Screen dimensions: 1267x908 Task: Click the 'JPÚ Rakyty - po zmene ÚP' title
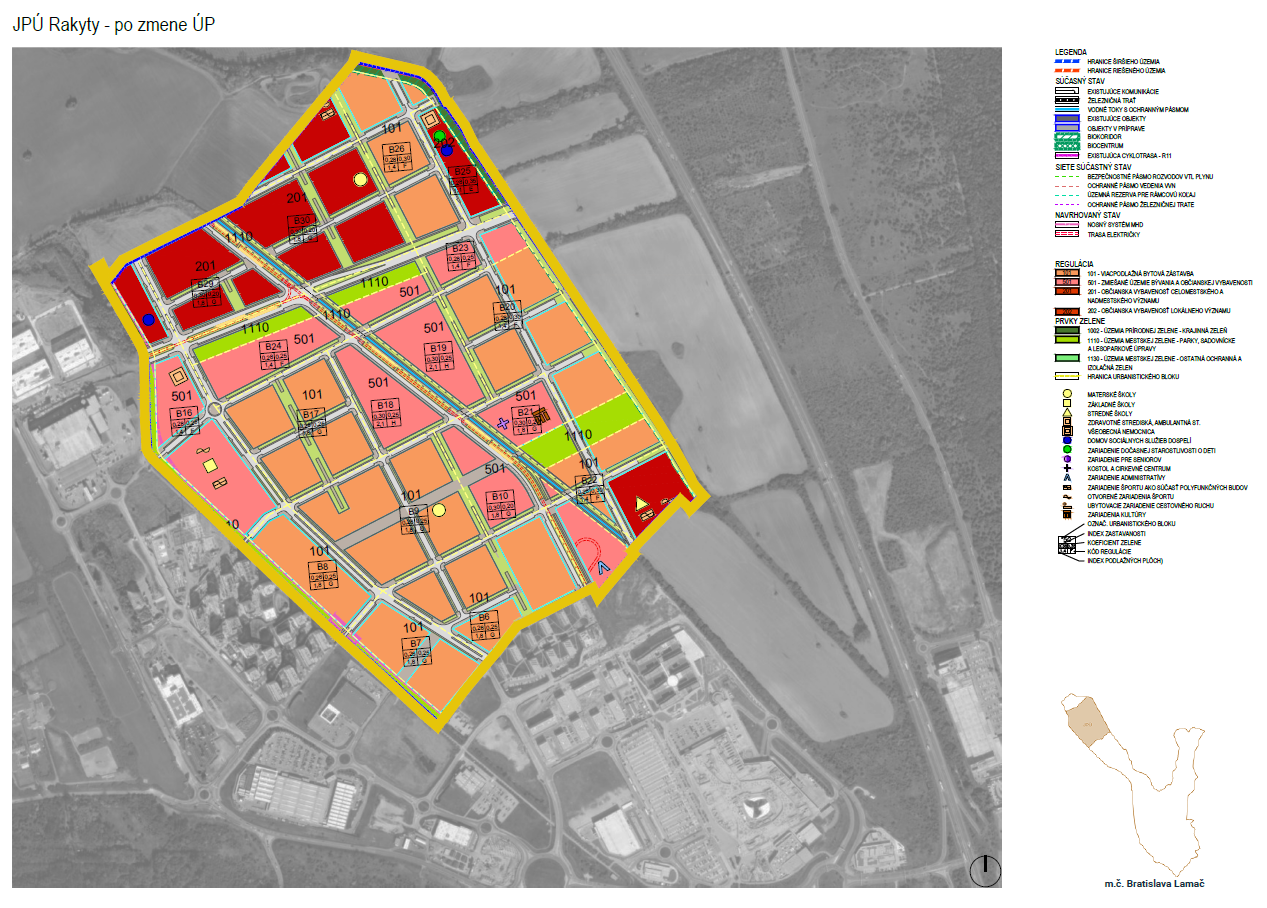114,25
